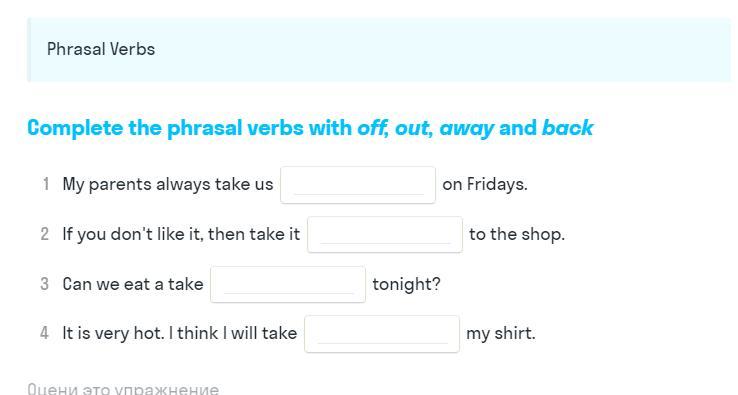Click "Оцени это упражнение" text at bottom
The width and height of the screenshot is (738, 395).
pyautogui.click(x=123, y=389)
